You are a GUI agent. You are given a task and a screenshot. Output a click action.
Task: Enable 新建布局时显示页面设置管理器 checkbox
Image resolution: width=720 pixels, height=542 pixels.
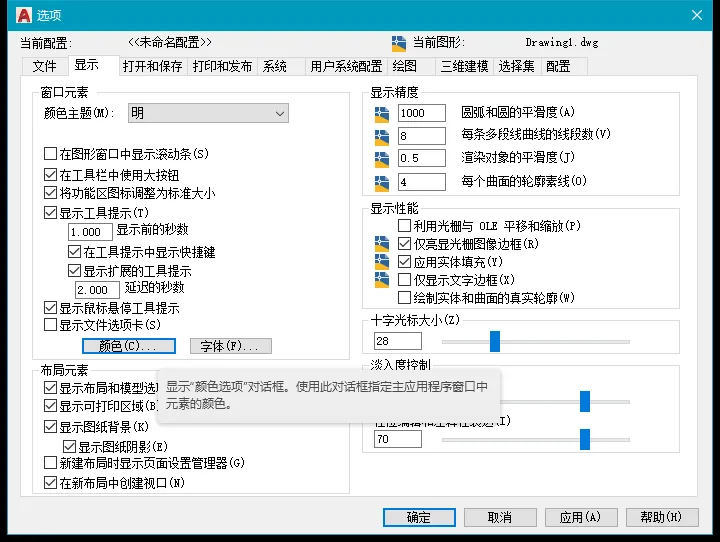(x=50, y=463)
